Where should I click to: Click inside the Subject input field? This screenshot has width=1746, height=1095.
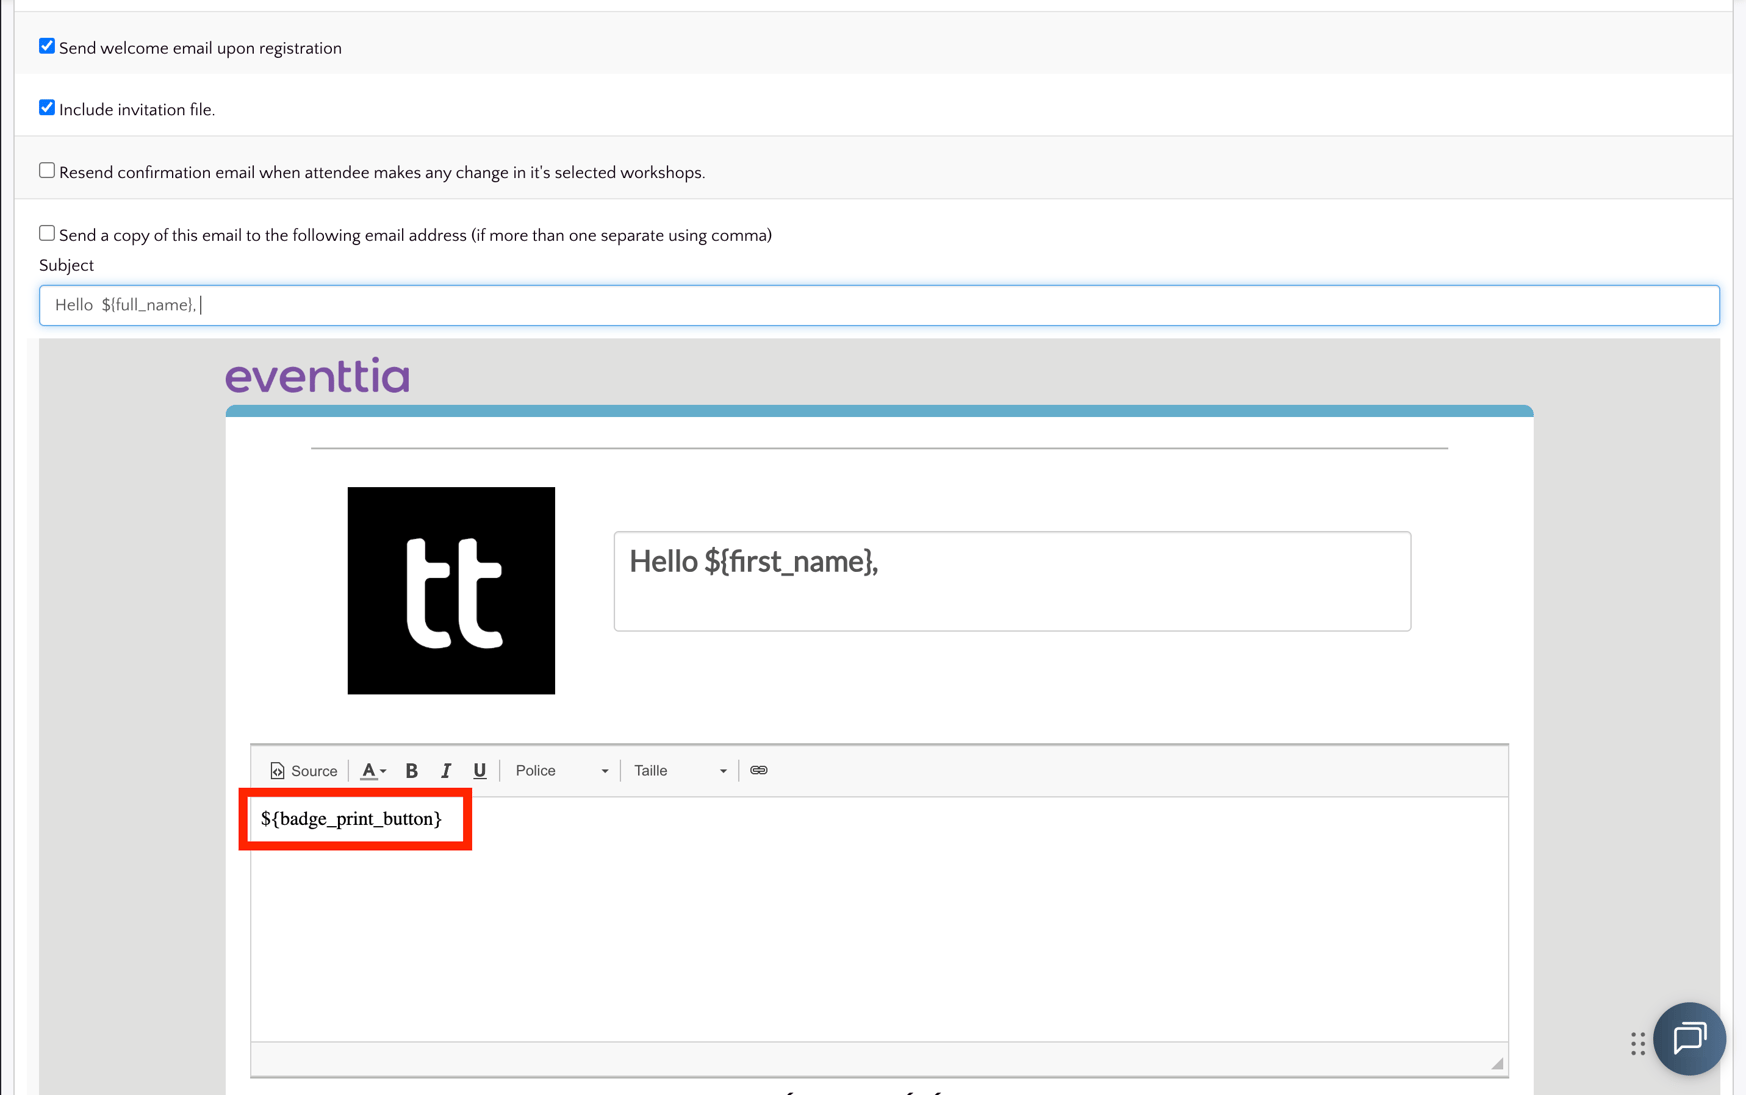[879, 306]
